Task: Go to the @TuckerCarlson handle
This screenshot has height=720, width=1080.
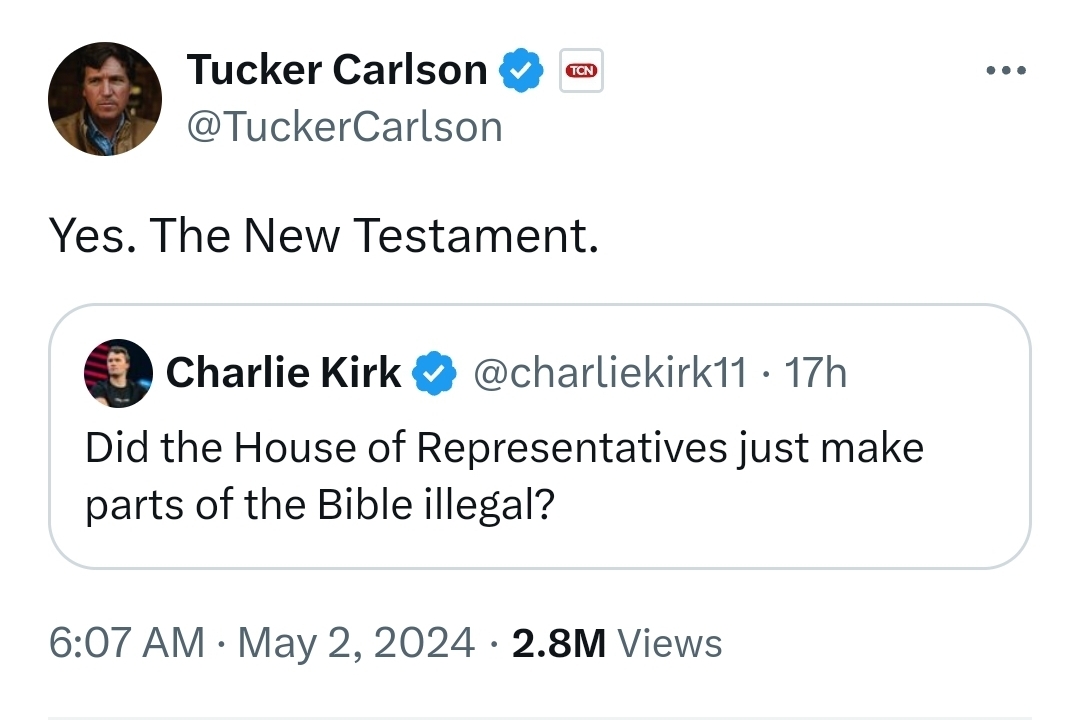Action: coord(344,127)
